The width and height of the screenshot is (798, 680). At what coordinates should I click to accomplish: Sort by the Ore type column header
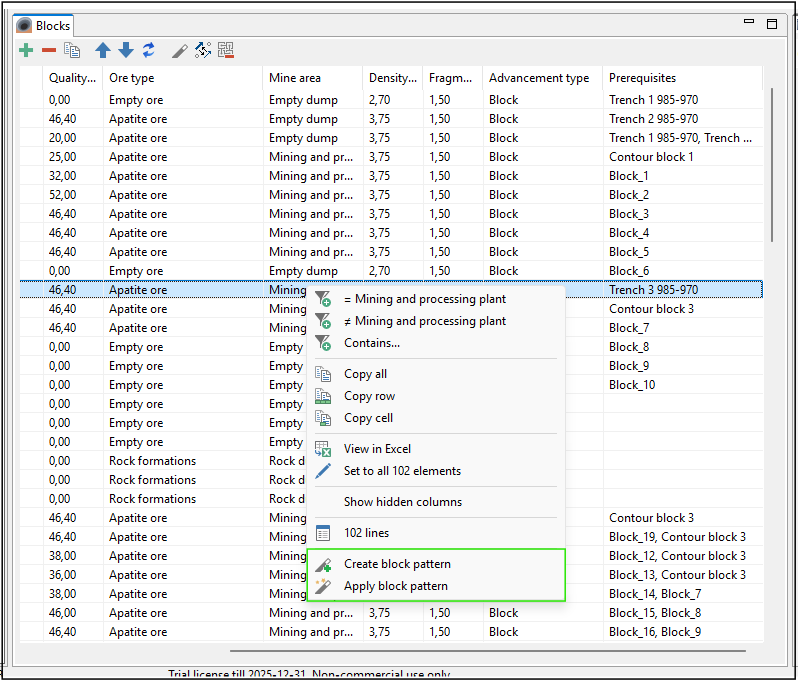(x=183, y=78)
